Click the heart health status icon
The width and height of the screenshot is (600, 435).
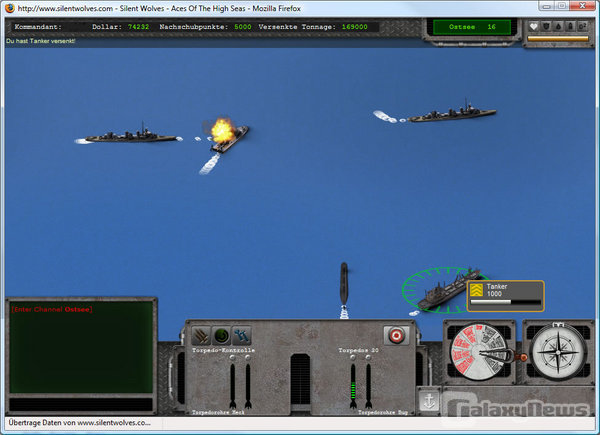(x=534, y=27)
